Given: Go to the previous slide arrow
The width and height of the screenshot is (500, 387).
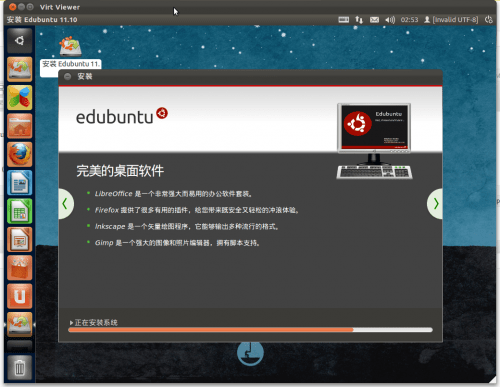Looking at the screenshot, I should point(65,204).
